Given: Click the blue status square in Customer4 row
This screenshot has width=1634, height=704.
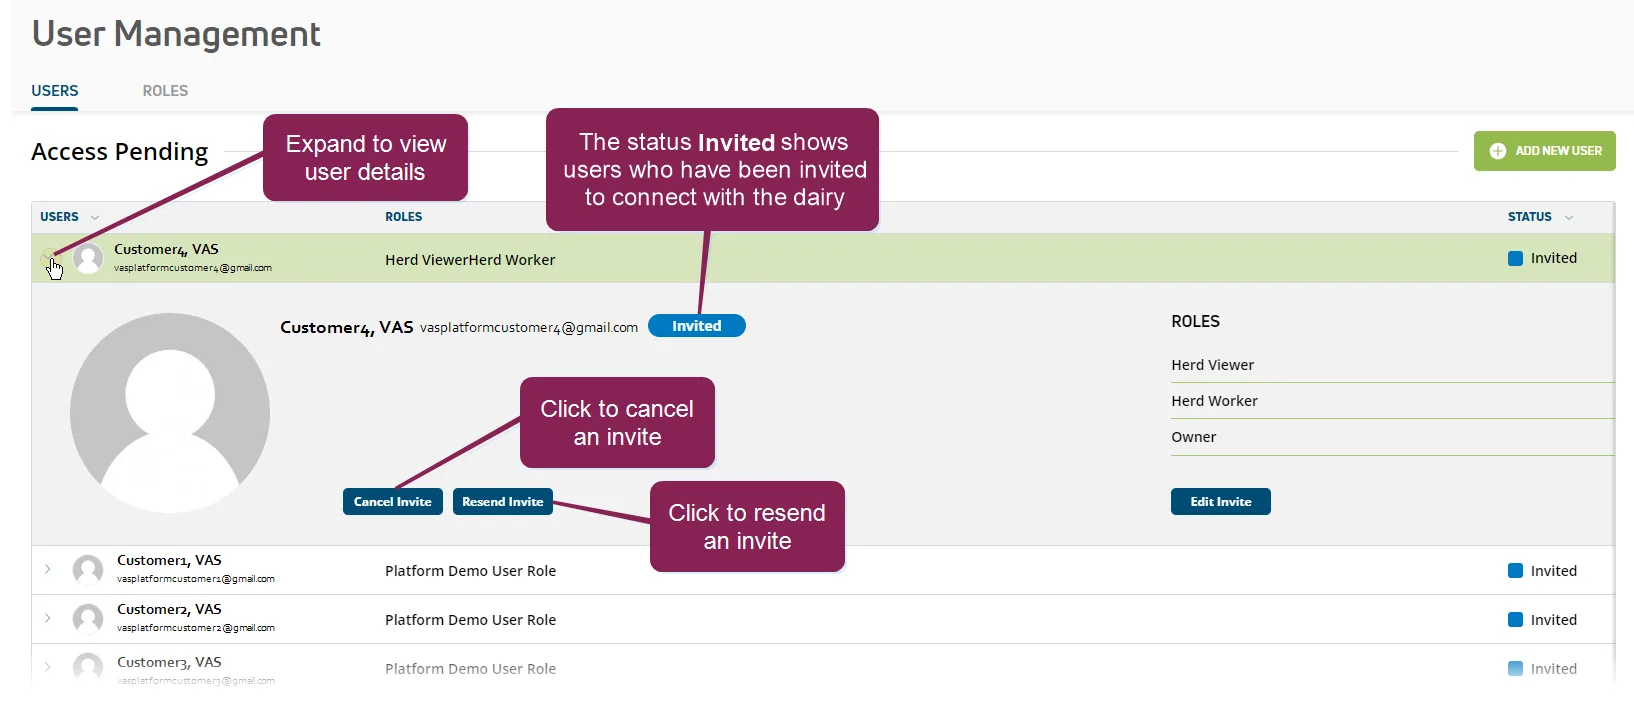Looking at the screenshot, I should tap(1515, 258).
